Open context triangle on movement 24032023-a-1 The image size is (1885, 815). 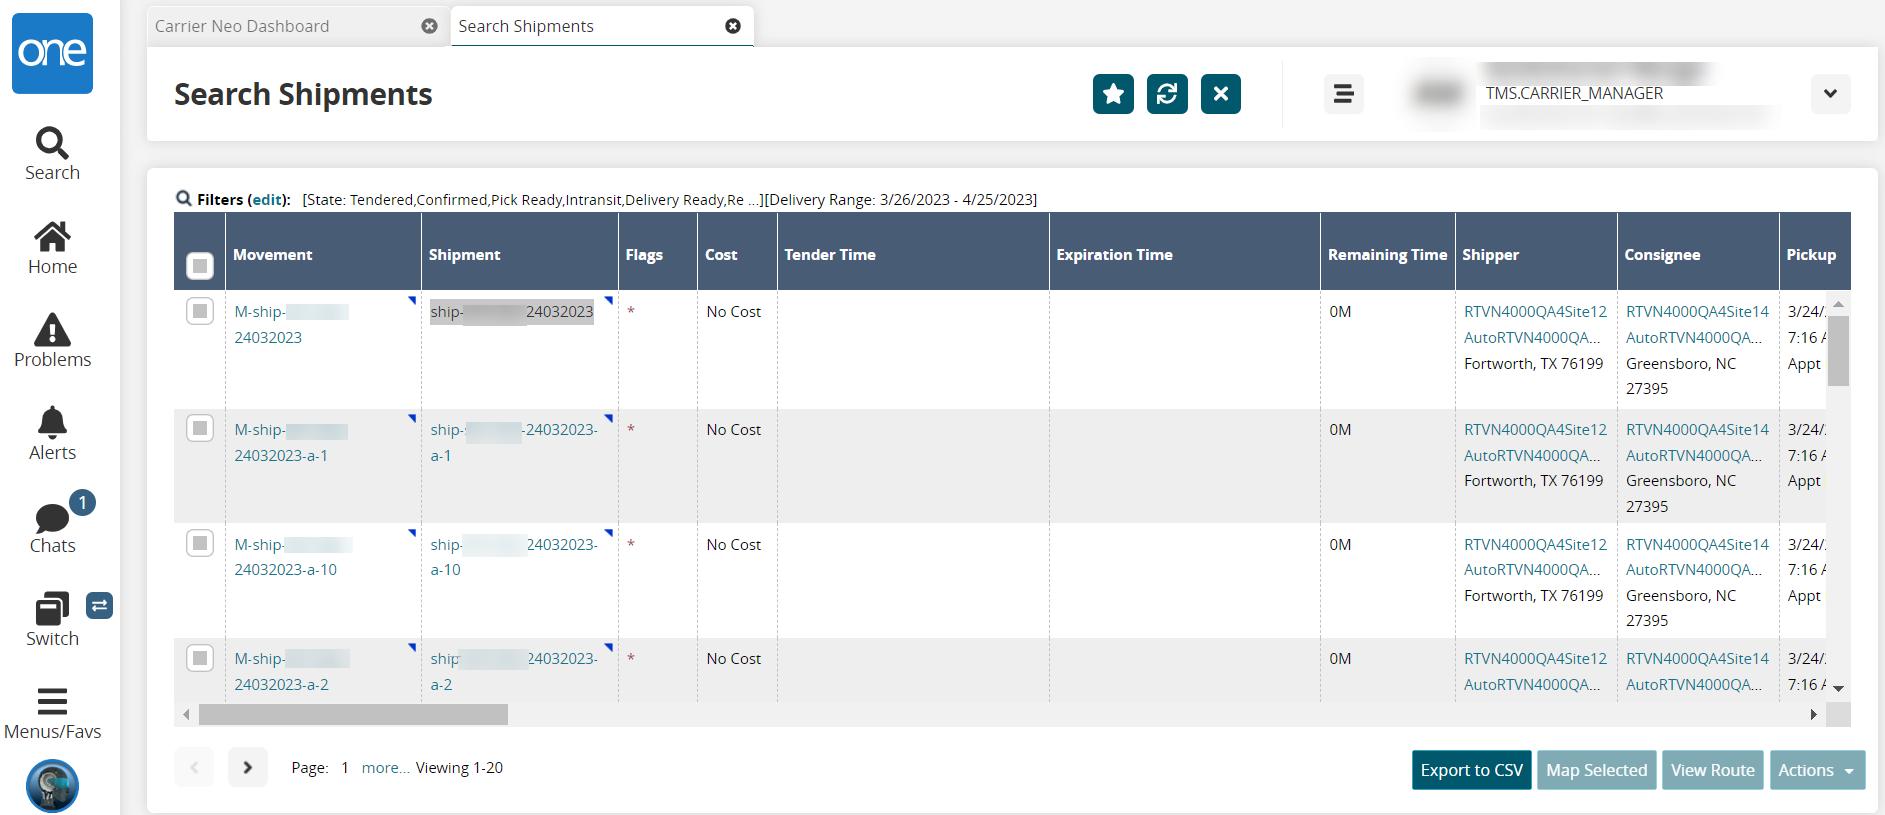pos(412,418)
